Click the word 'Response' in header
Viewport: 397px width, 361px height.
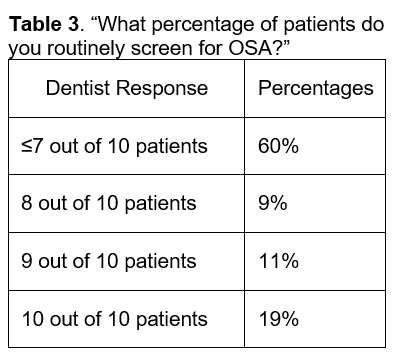pyautogui.click(x=162, y=88)
